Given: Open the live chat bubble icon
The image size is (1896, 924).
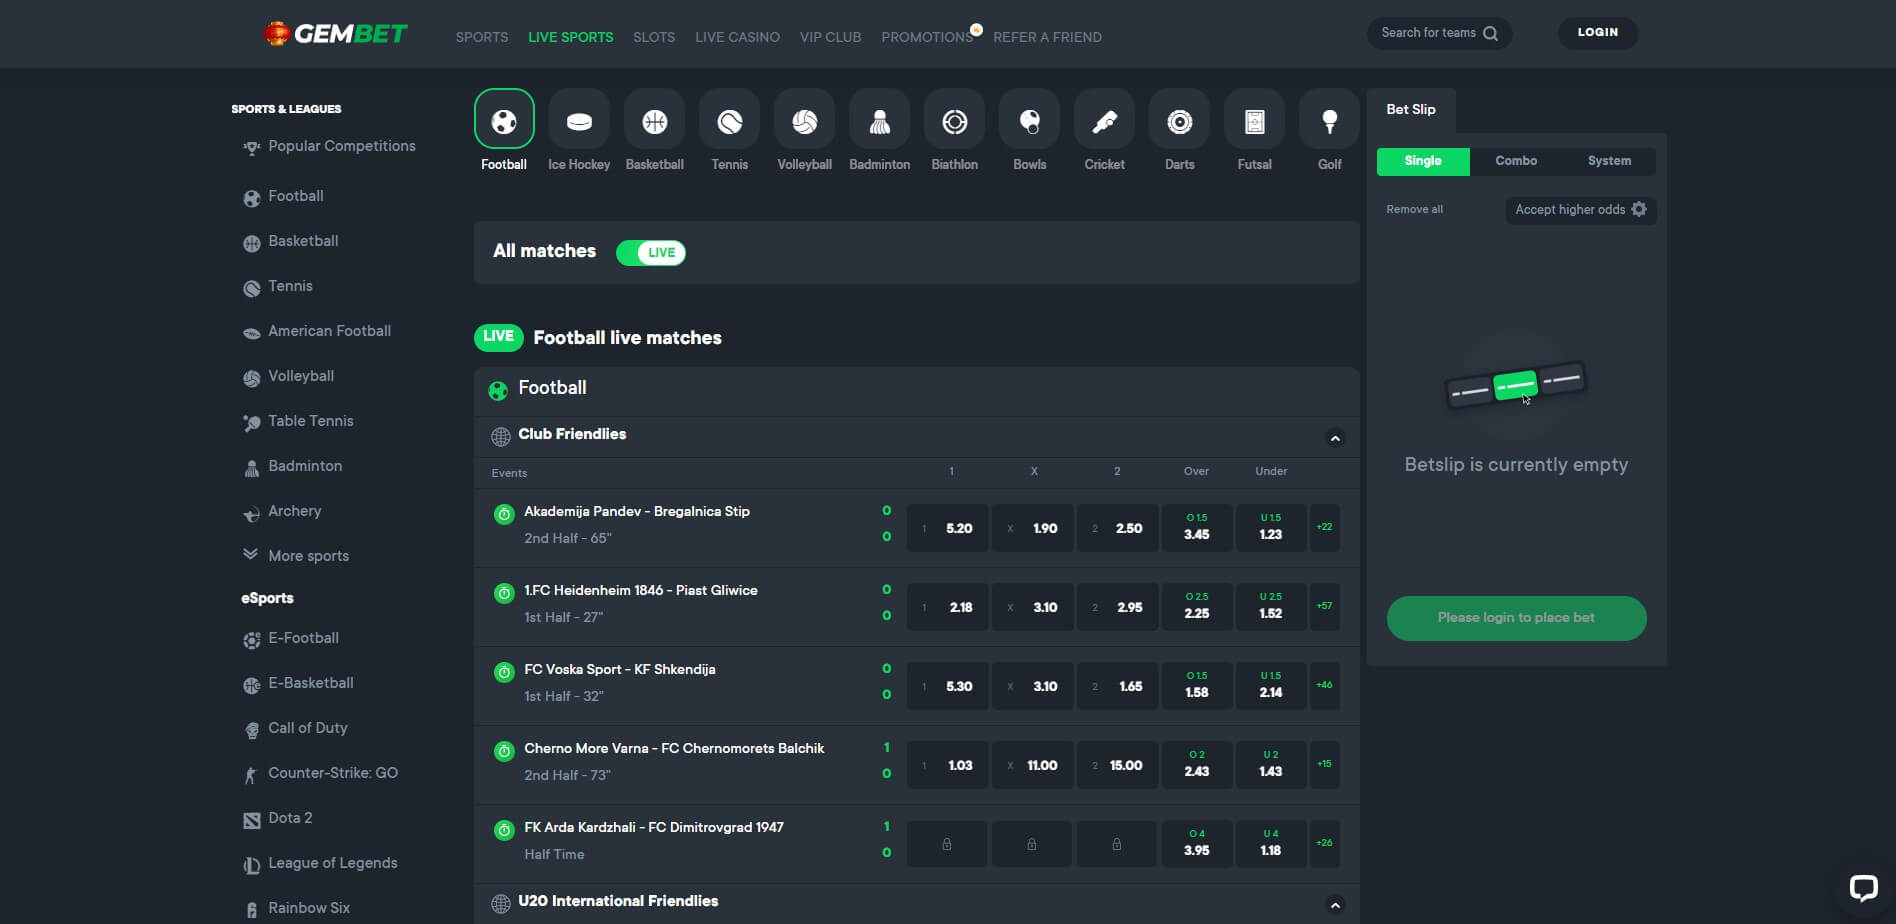Looking at the screenshot, I should (x=1863, y=887).
